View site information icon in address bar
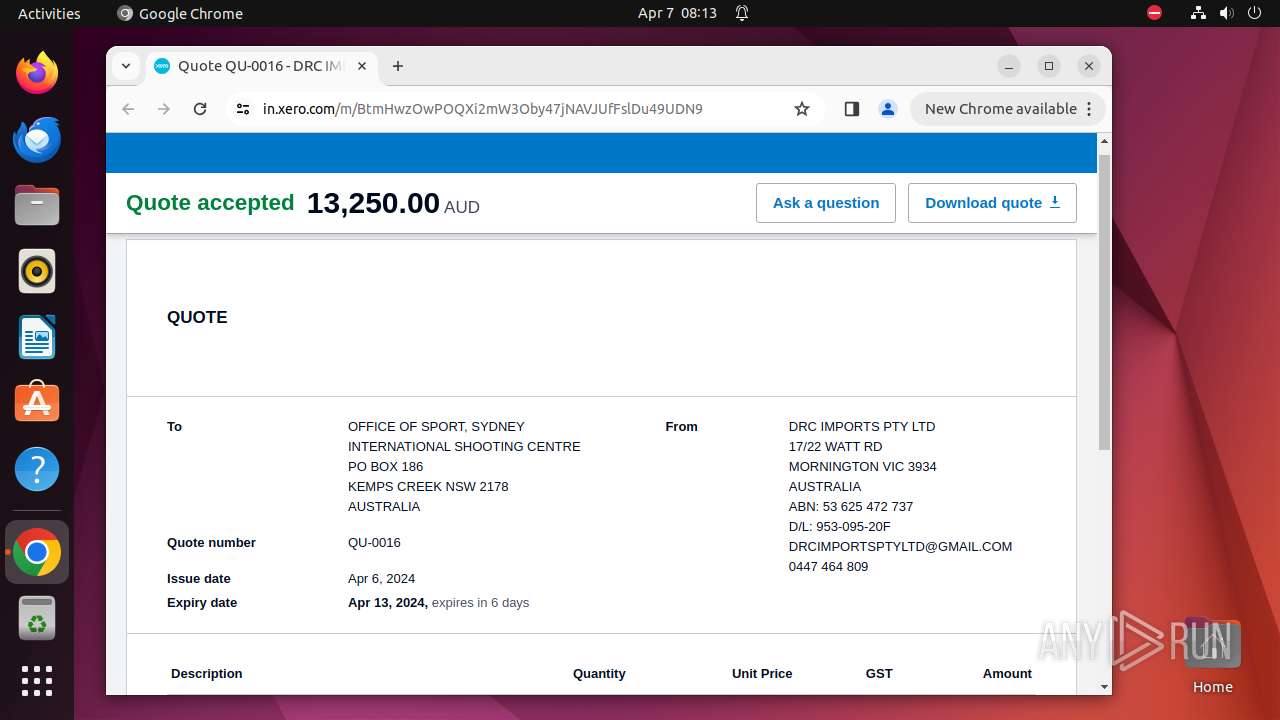1280x720 pixels. point(243,109)
